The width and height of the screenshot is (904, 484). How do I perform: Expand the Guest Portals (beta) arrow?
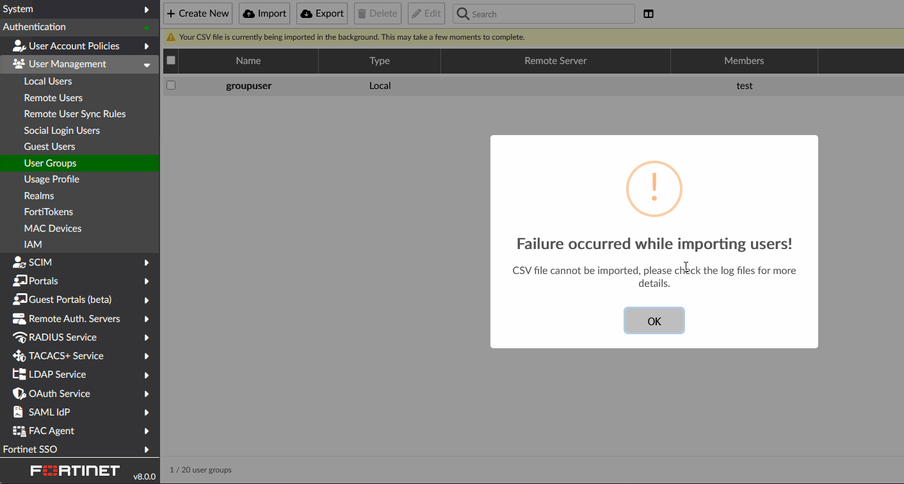[x=146, y=300]
